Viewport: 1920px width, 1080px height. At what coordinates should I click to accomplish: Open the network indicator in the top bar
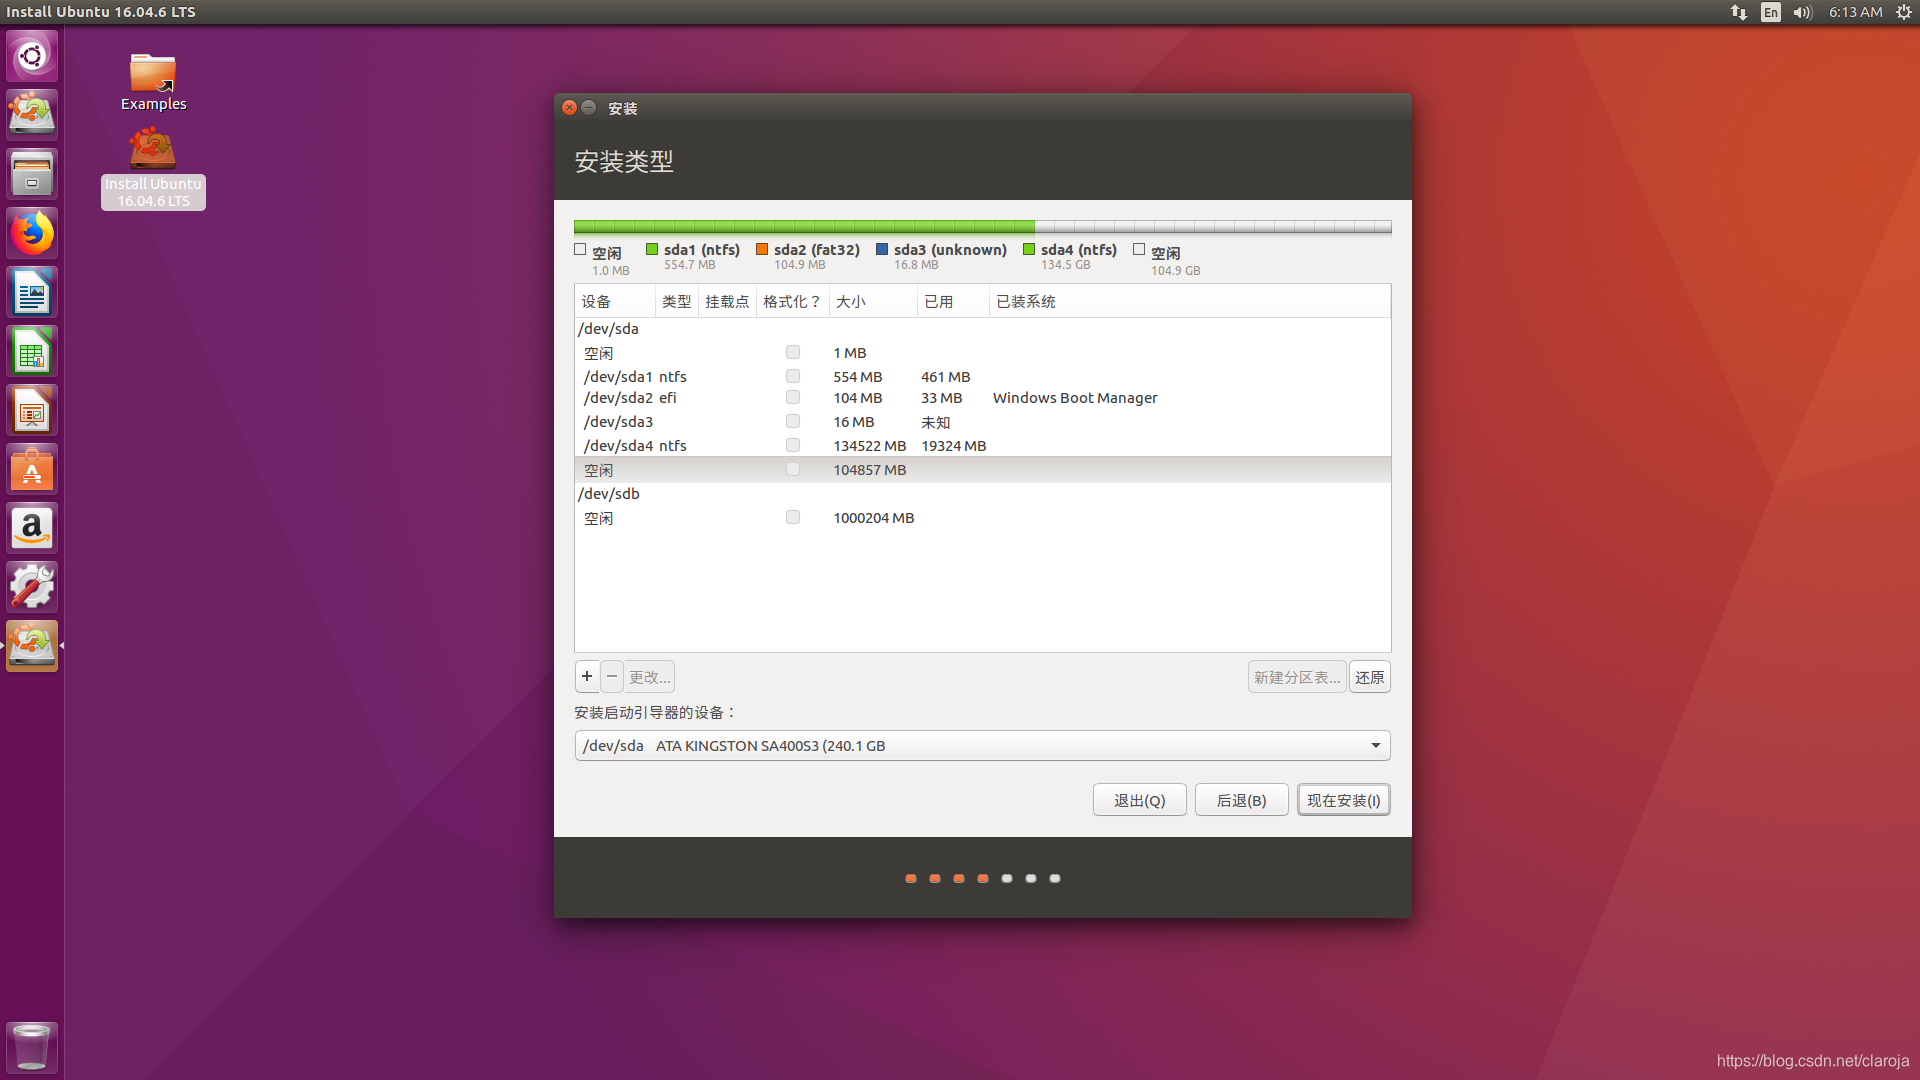[1739, 12]
